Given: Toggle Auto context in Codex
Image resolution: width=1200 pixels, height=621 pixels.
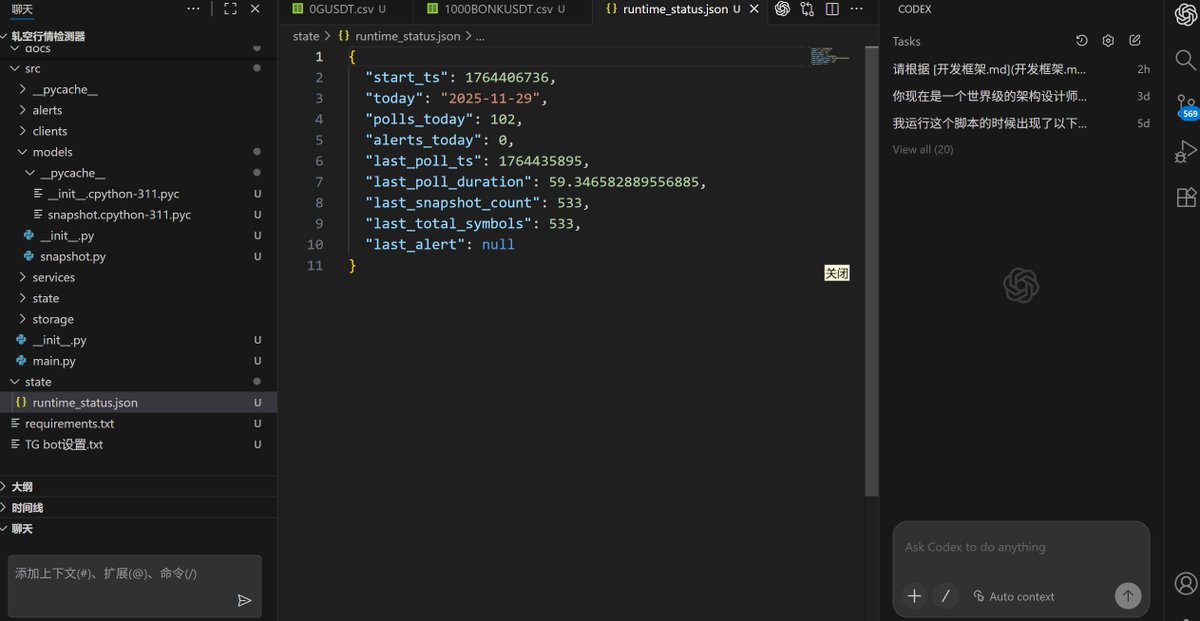Looking at the screenshot, I should point(1013,596).
